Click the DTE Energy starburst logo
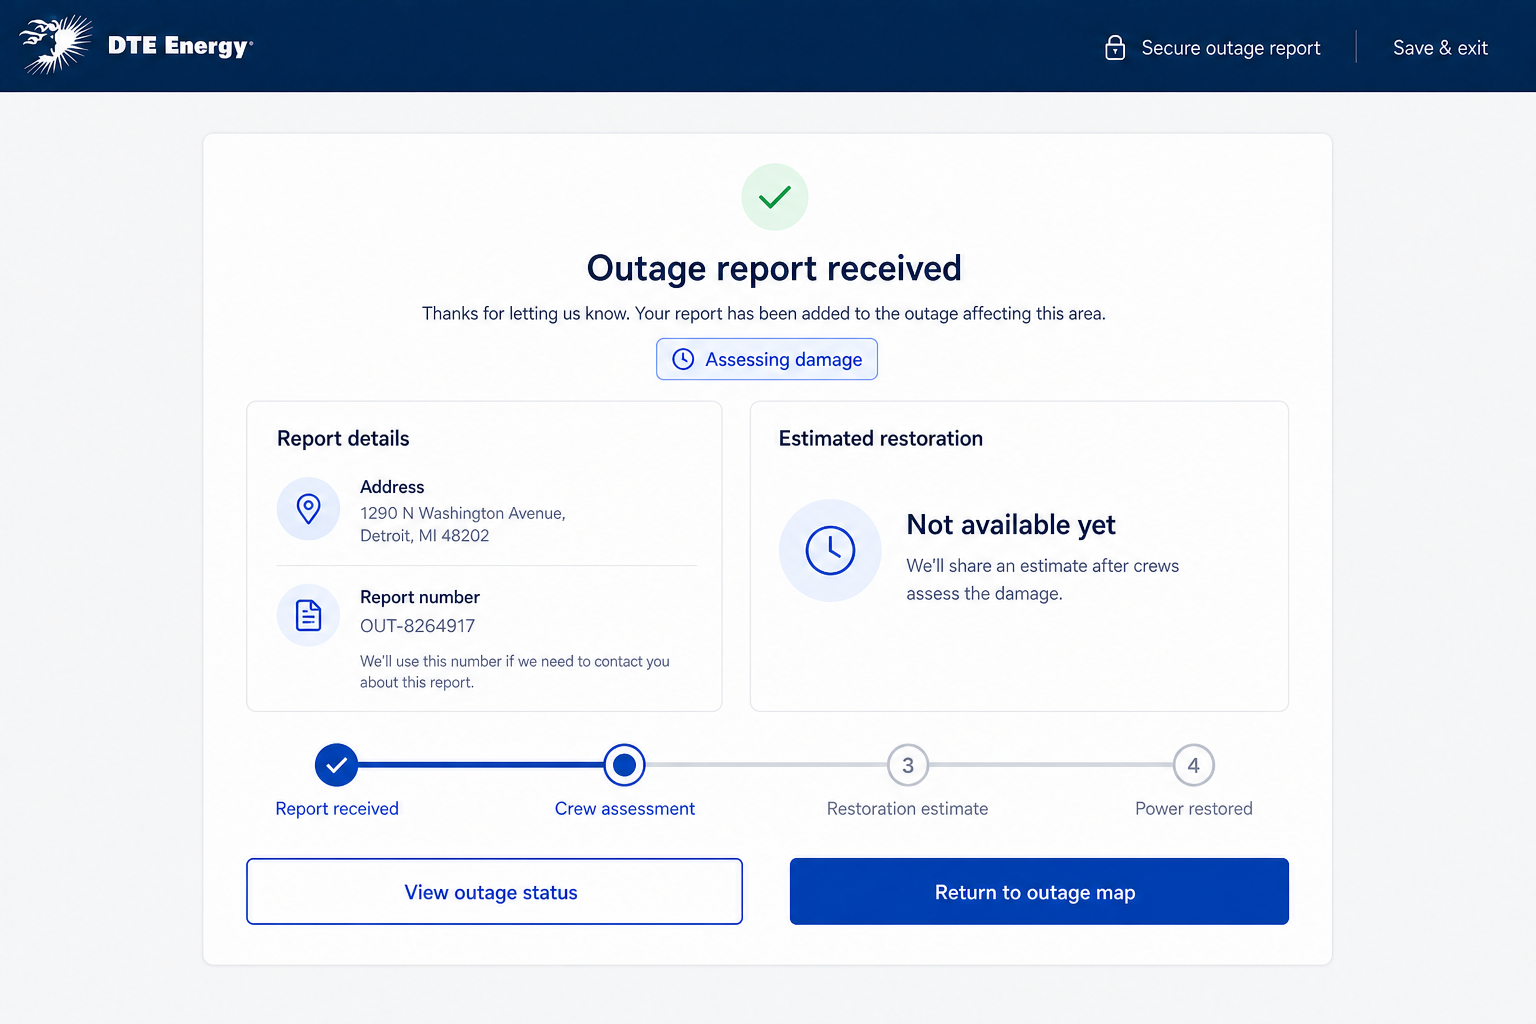Image resolution: width=1536 pixels, height=1024 pixels. (x=56, y=45)
